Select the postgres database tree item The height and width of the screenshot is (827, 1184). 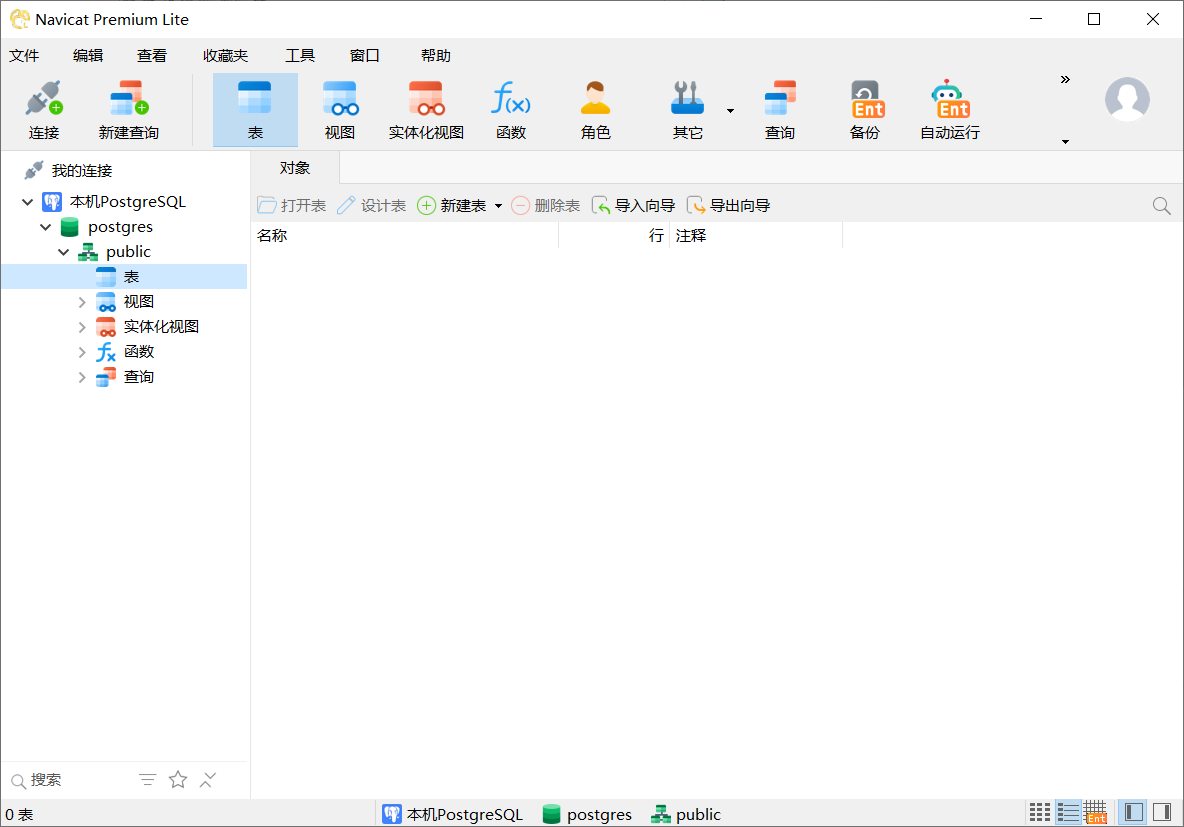120,227
